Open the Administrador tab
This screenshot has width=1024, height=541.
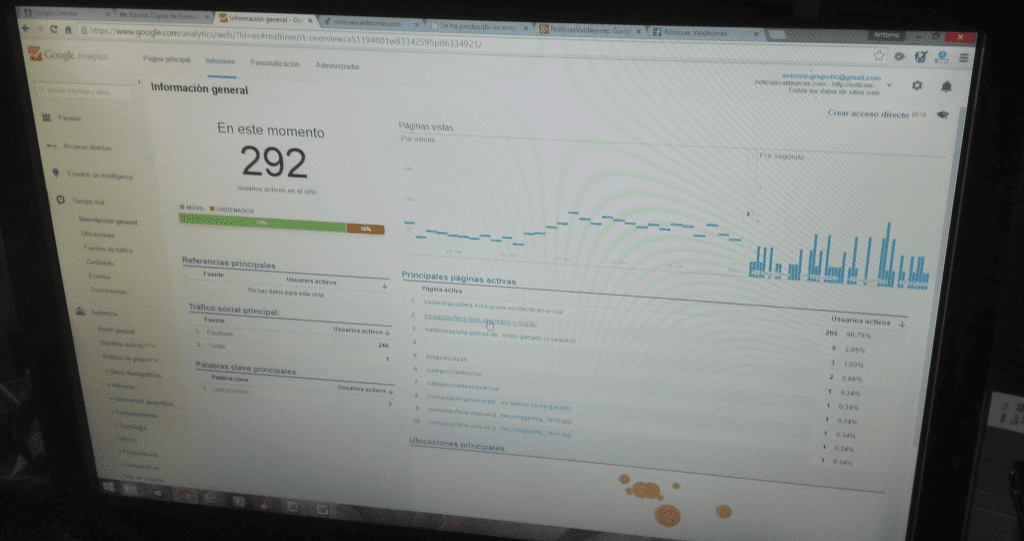pos(338,66)
